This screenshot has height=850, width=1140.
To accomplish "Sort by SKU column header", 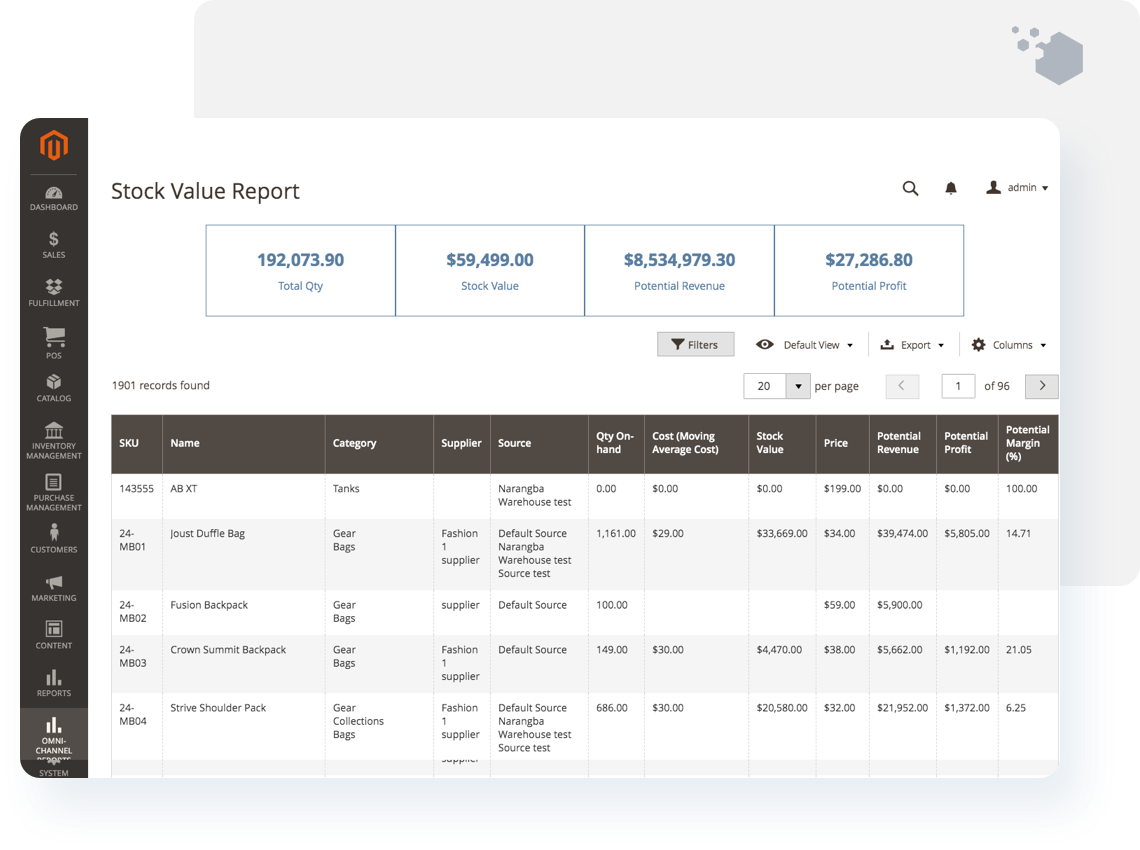I will pyautogui.click(x=137, y=444).
